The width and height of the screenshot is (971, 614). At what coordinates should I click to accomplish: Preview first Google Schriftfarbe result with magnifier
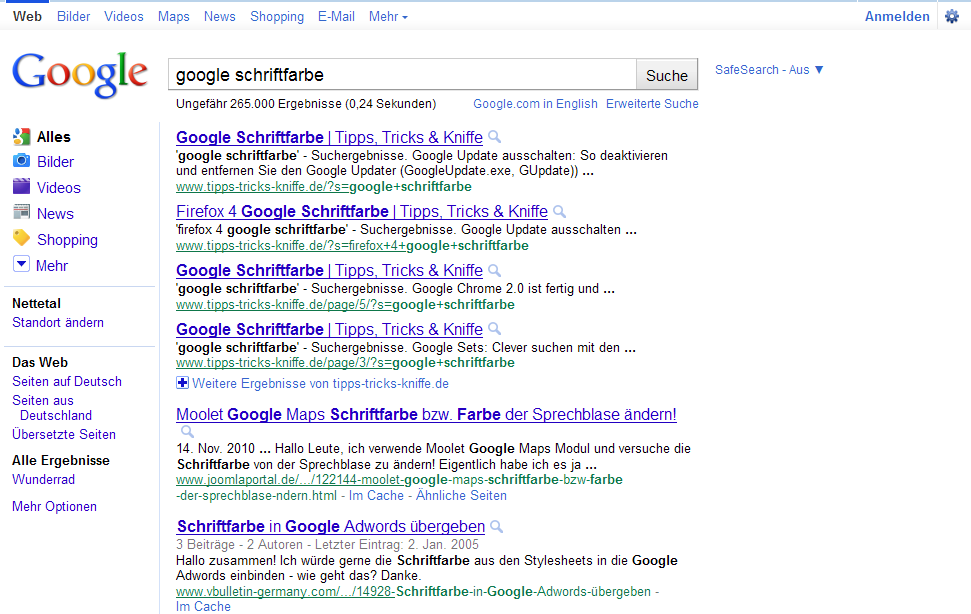[494, 137]
